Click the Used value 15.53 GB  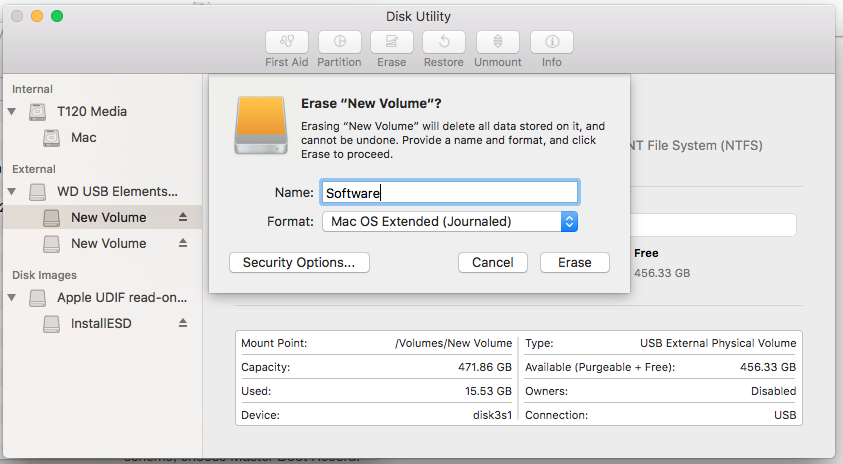[488, 391]
